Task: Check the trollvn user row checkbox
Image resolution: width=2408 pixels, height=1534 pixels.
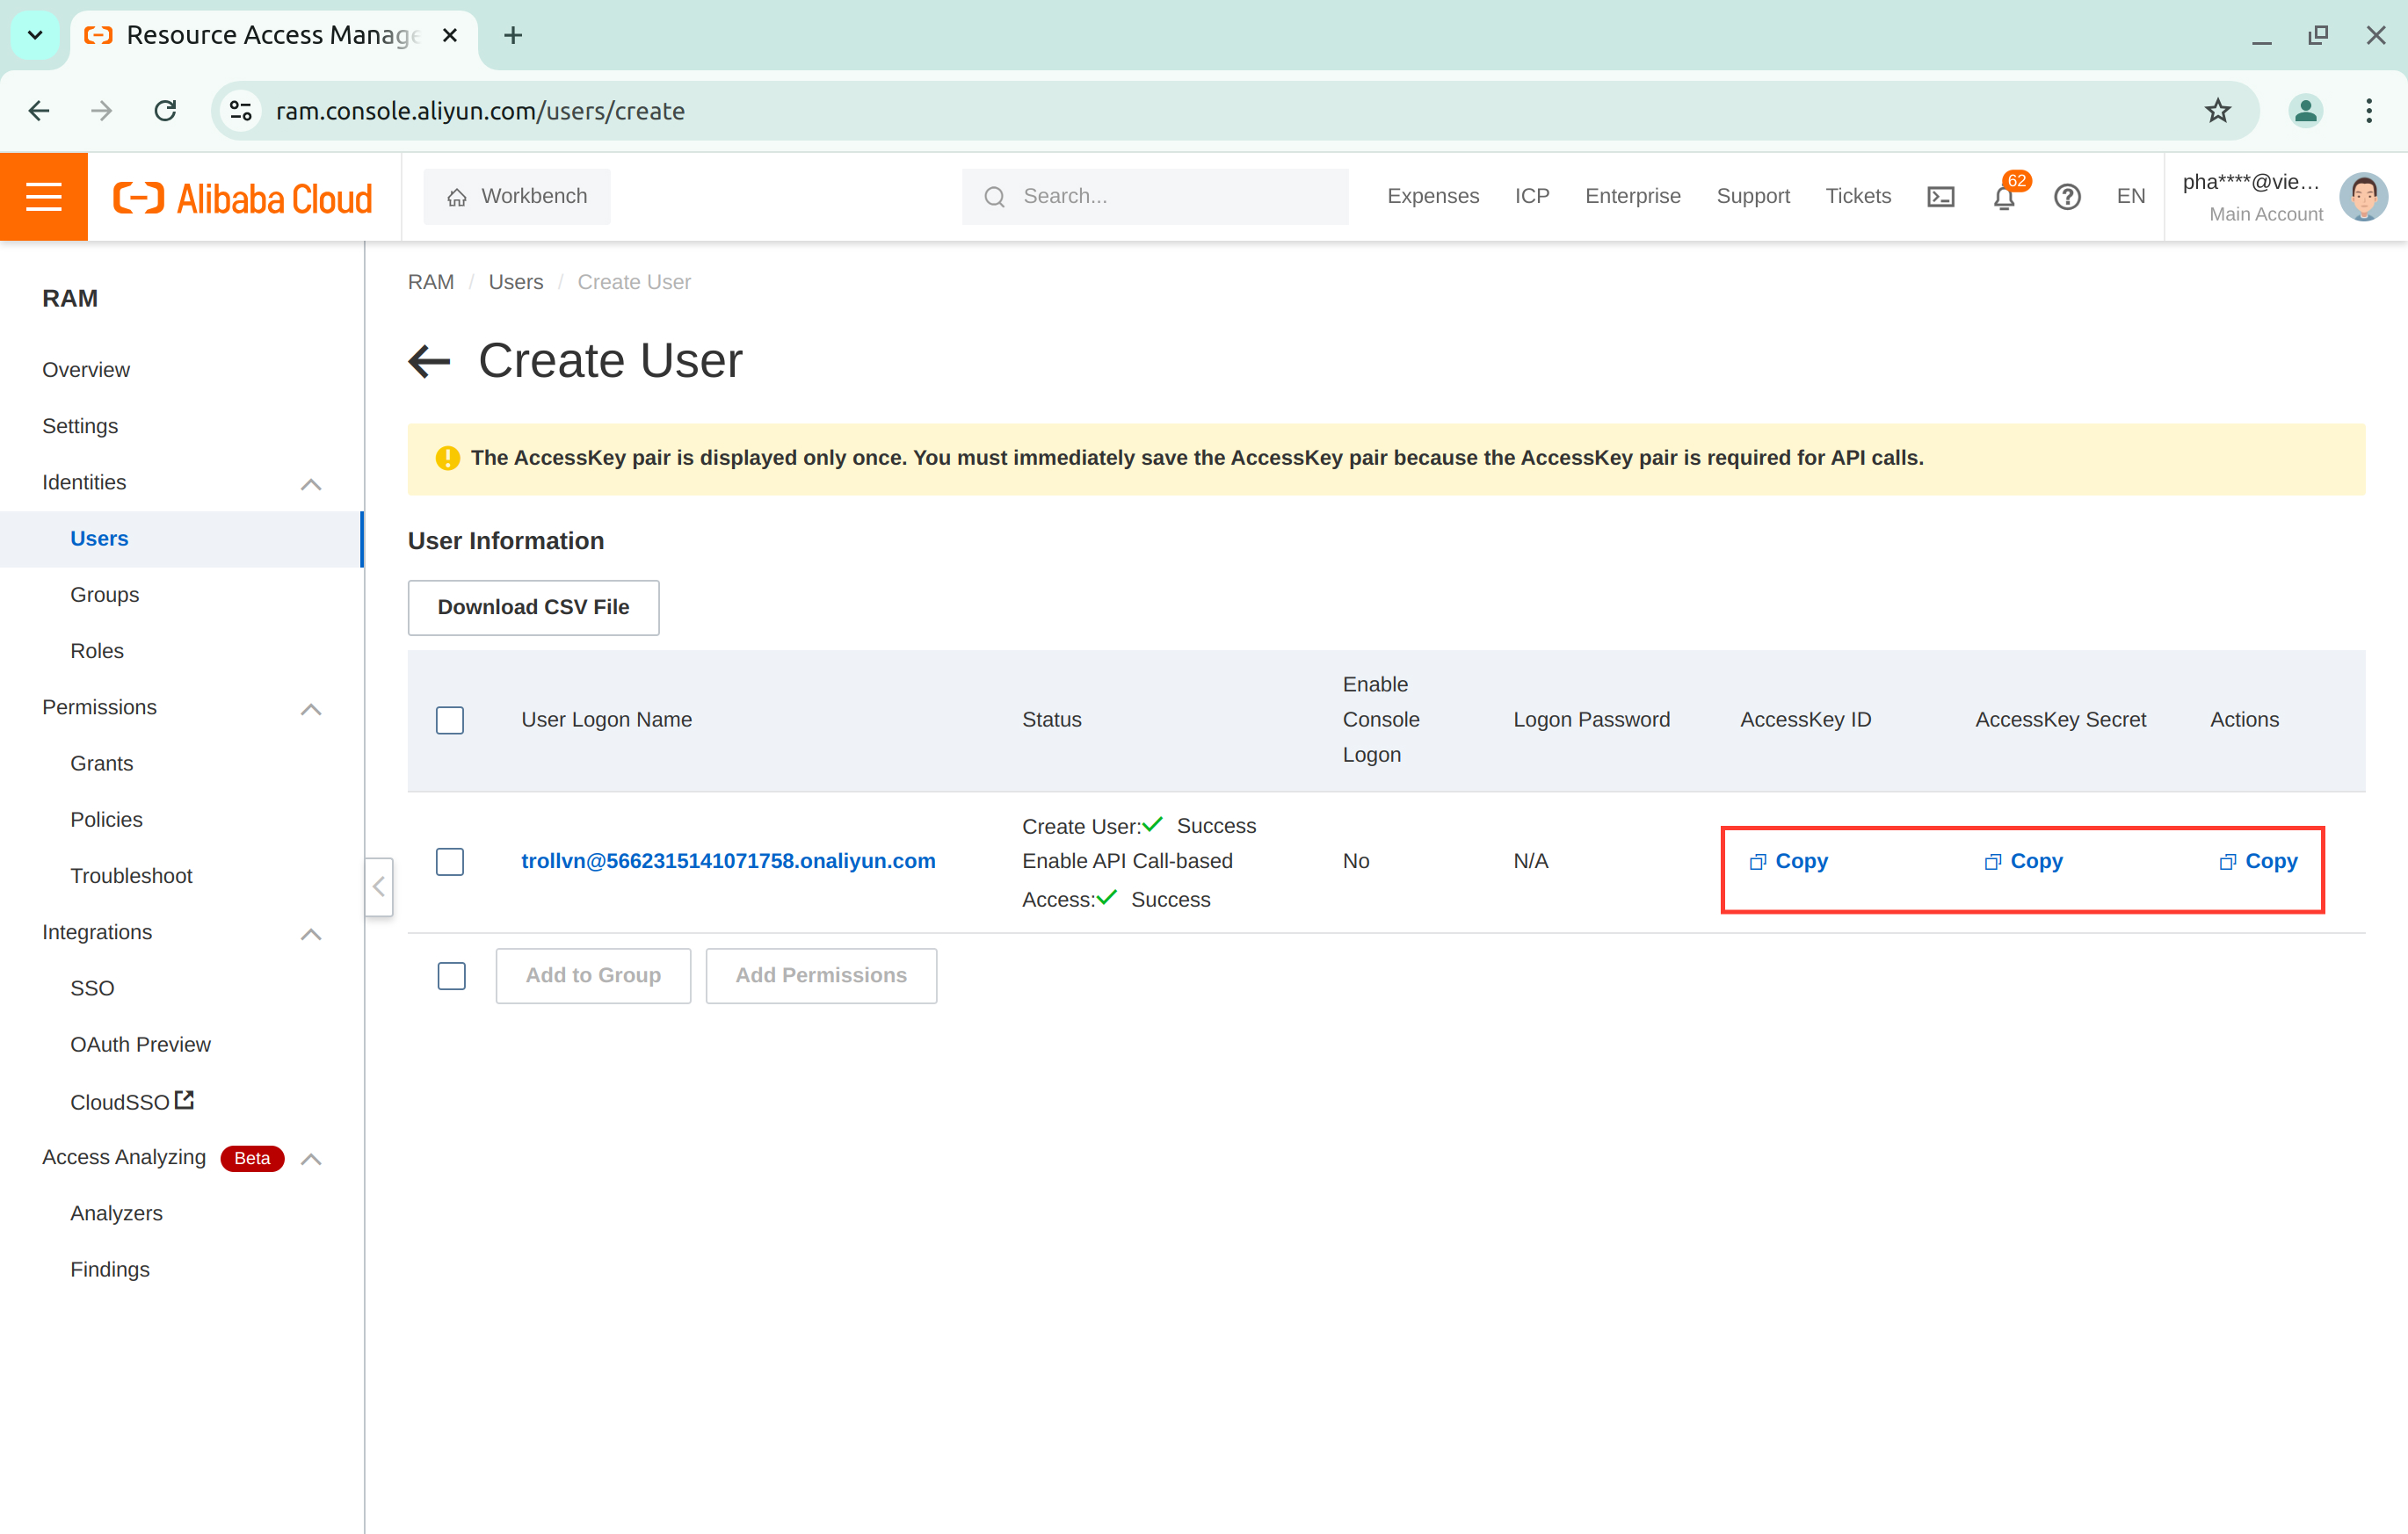Action: [450, 861]
